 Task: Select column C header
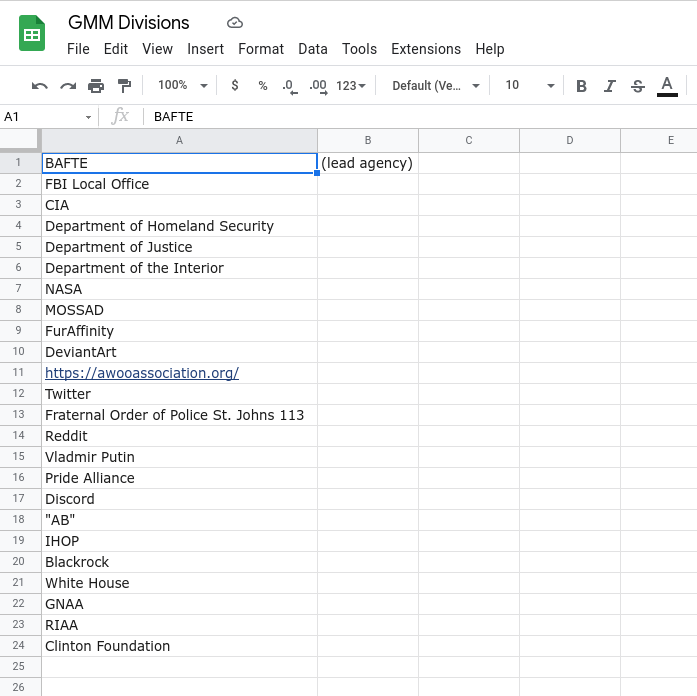pos(469,140)
